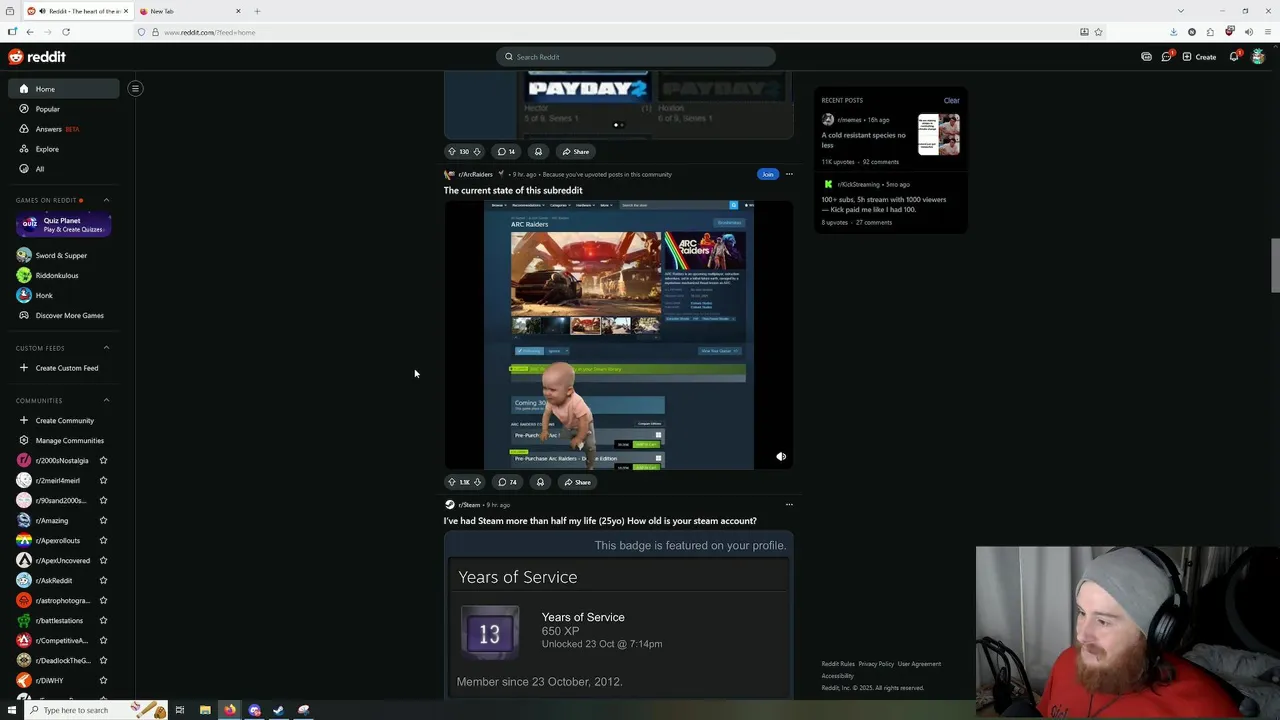Screen dimensions: 1280x720
Task: Open the Windows Start menu
Action: click(x=12, y=710)
